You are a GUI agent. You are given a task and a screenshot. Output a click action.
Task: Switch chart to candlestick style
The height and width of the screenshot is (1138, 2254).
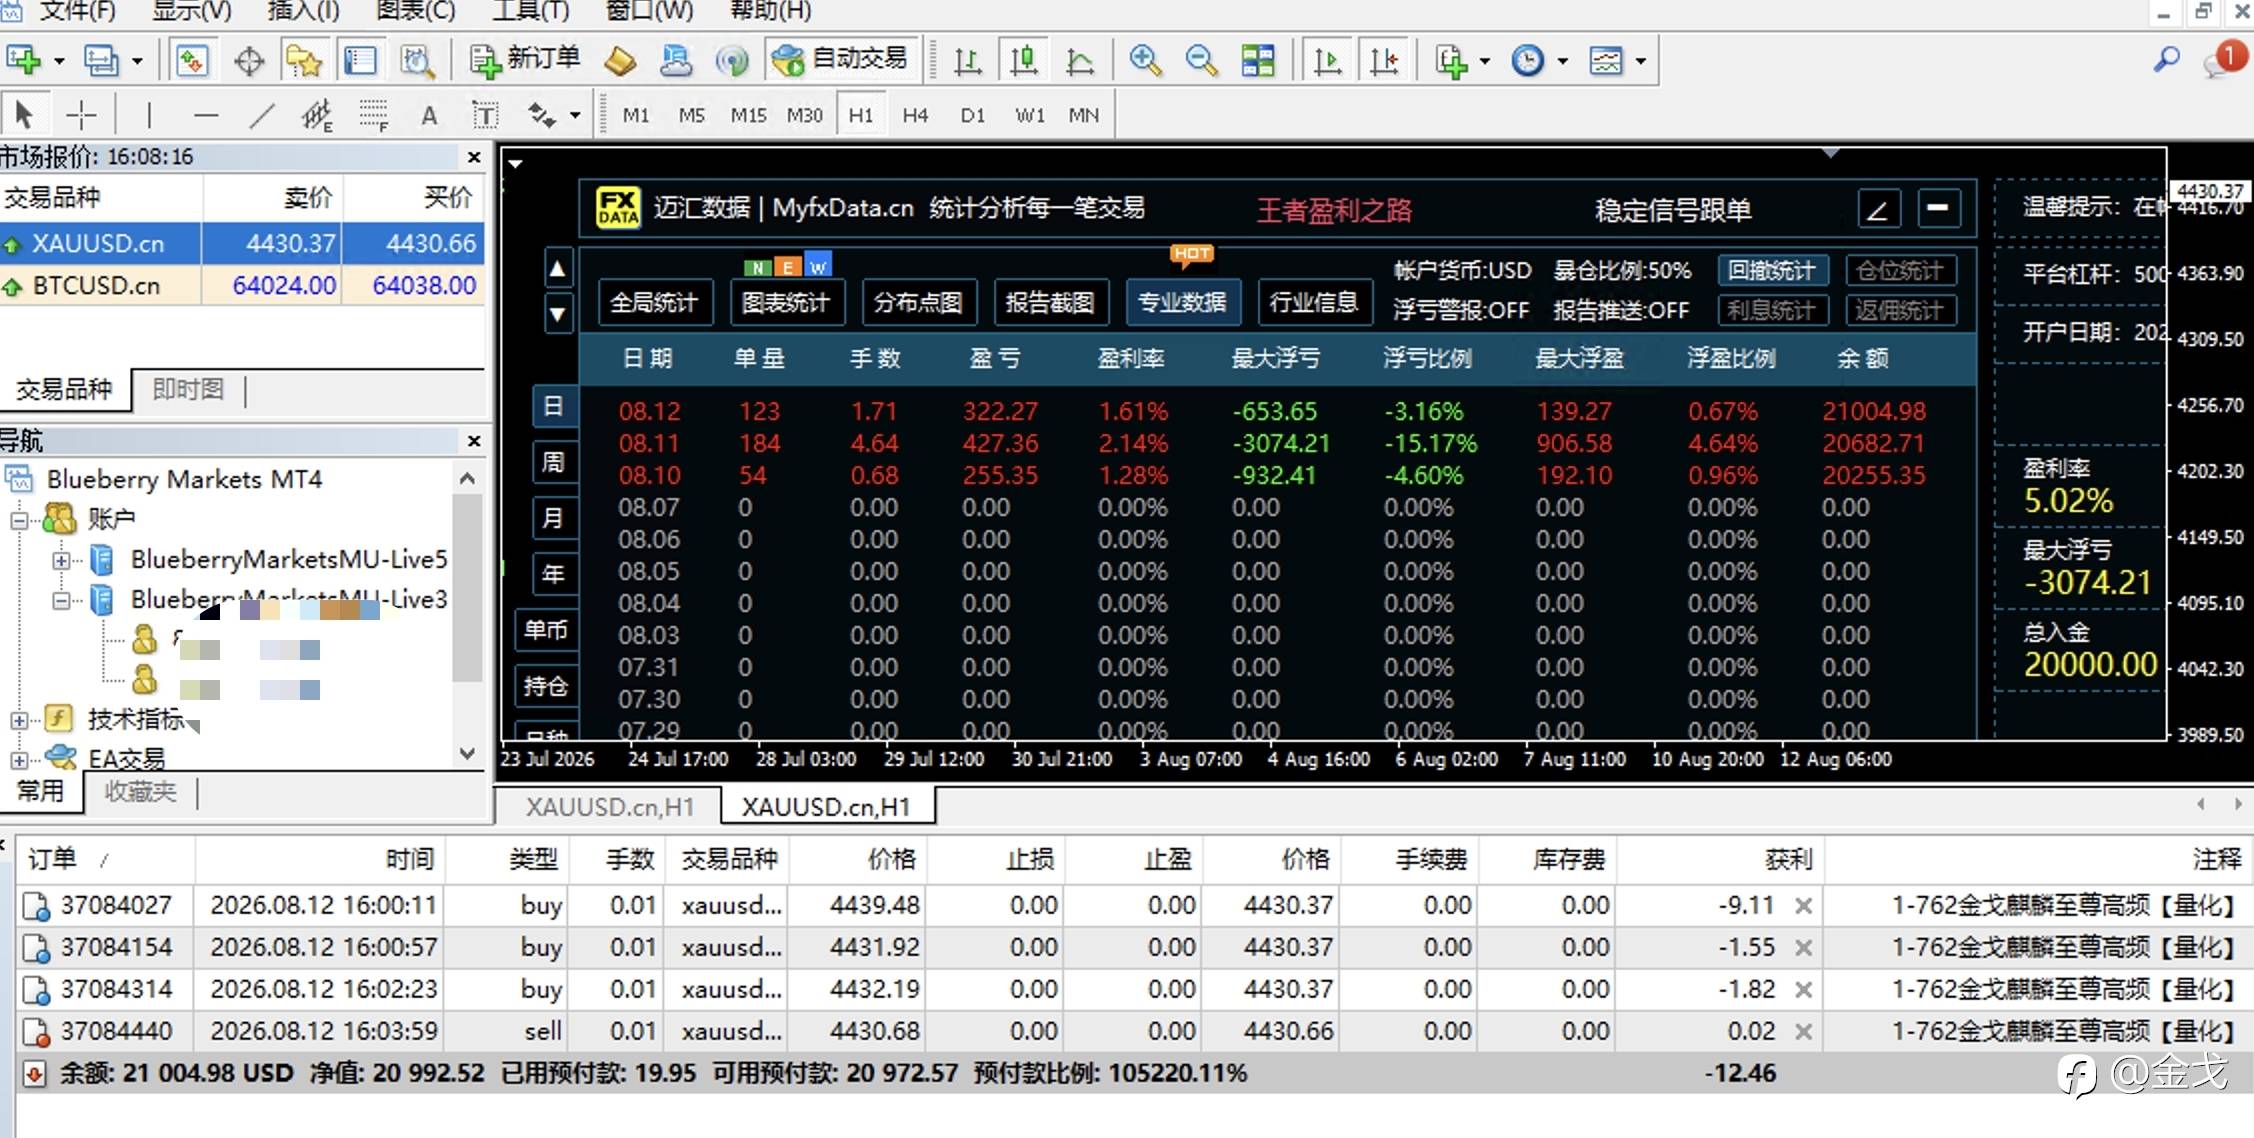1023,61
